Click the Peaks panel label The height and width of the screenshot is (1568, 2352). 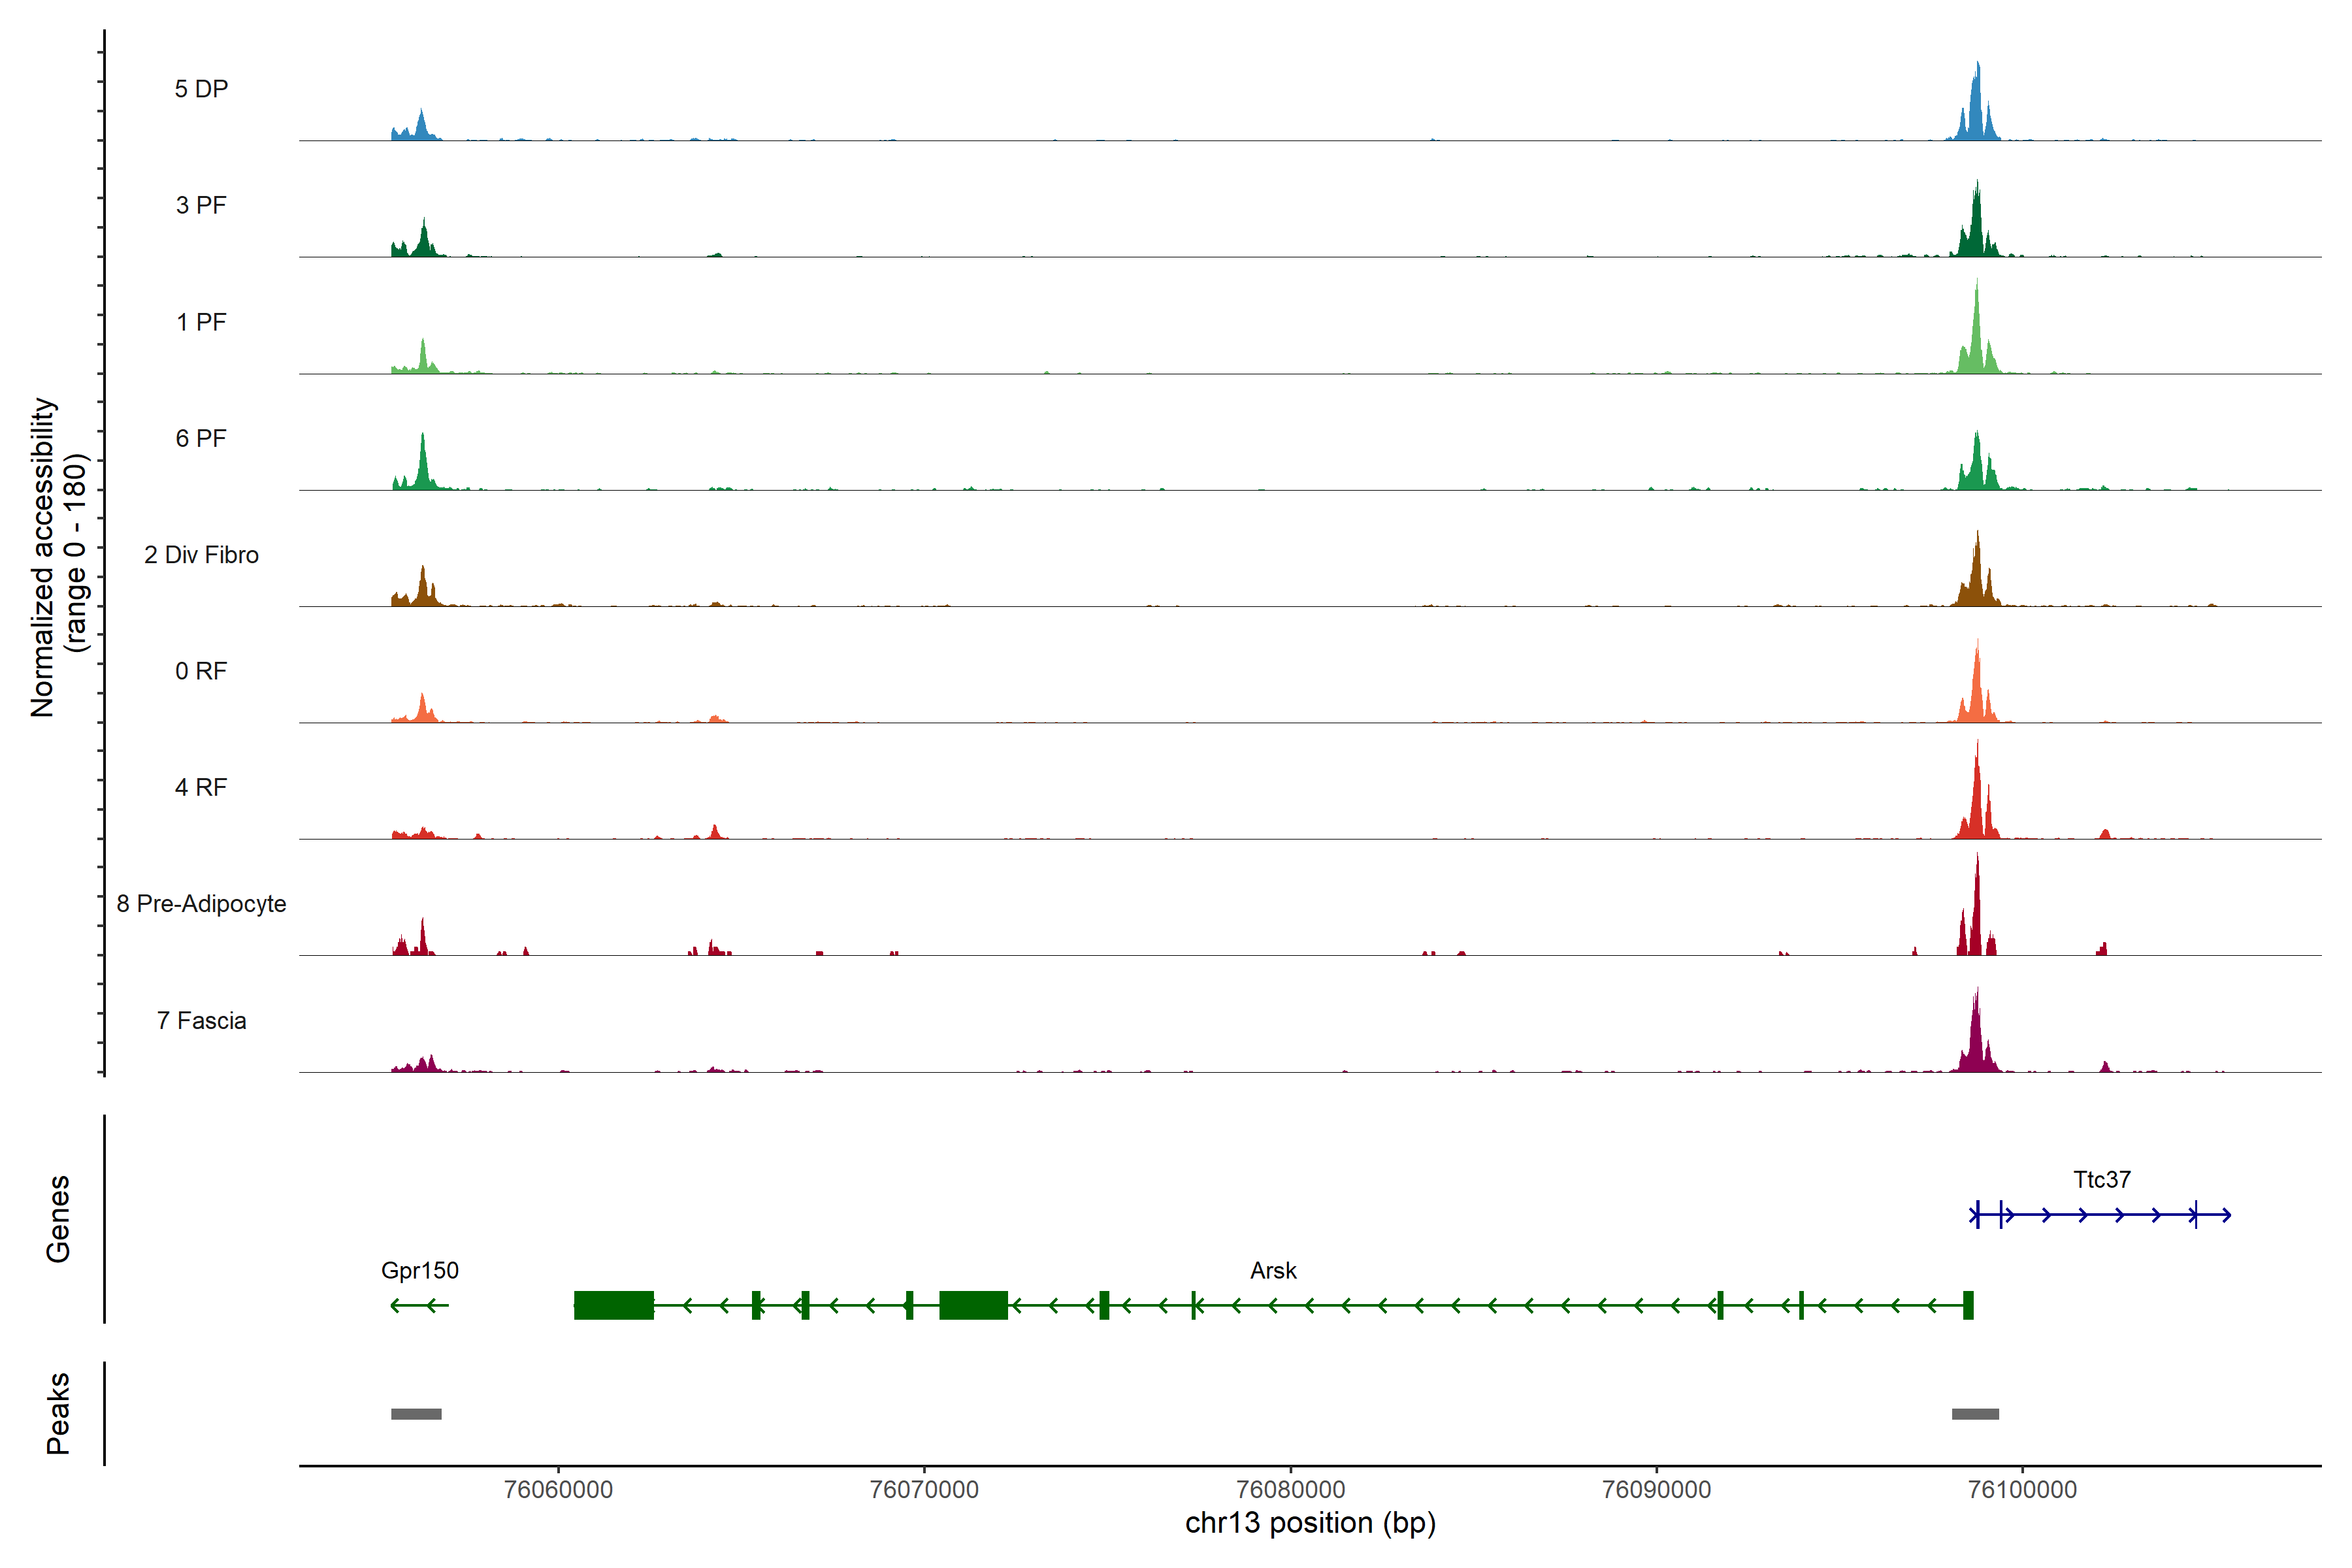point(58,1413)
